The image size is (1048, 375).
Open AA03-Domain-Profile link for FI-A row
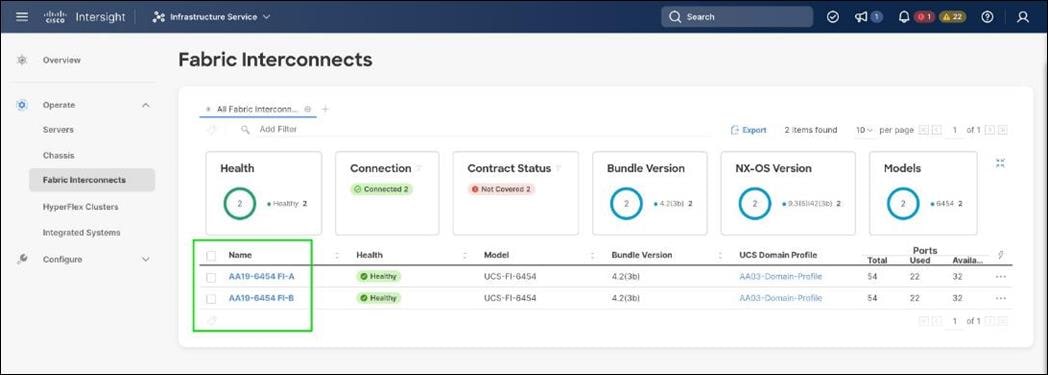pos(781,277)
